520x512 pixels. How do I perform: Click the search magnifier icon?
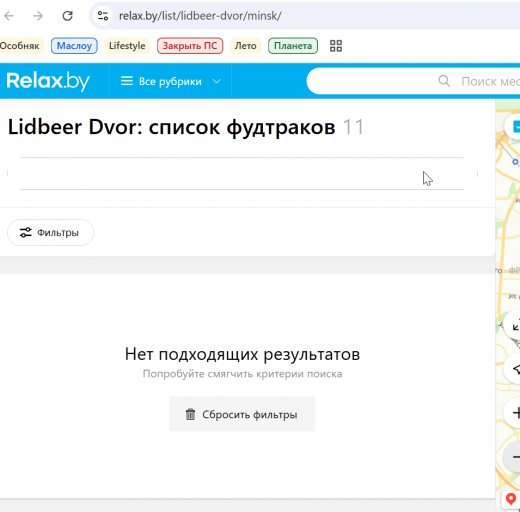pyautogui.click(x=444, y=81)
